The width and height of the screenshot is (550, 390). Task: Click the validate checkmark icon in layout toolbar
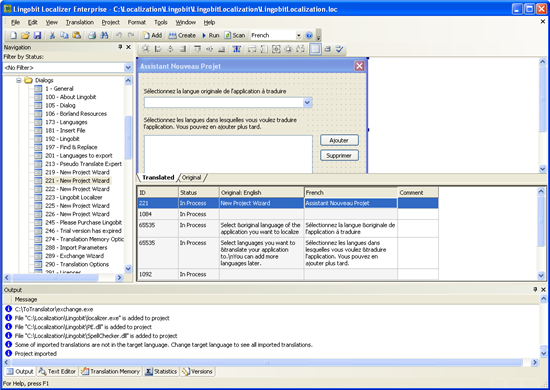click(339, 49)
